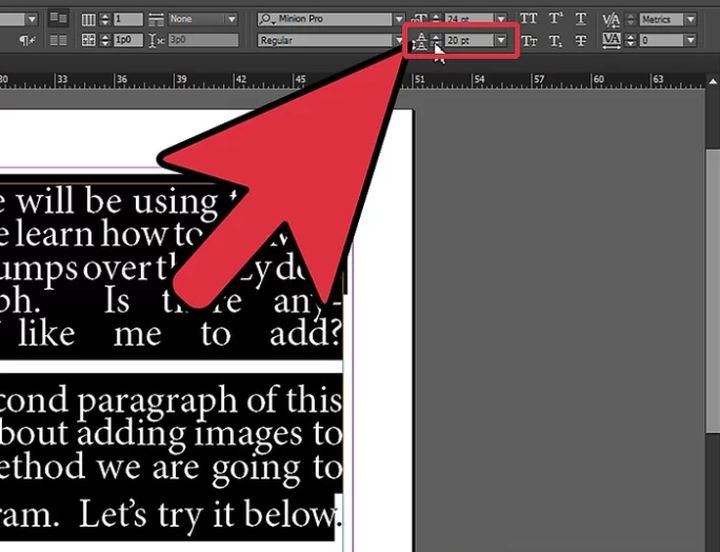Click the font search magnifier icon
The width and height of the screenshot is (720, 552).
click(266, 19)
